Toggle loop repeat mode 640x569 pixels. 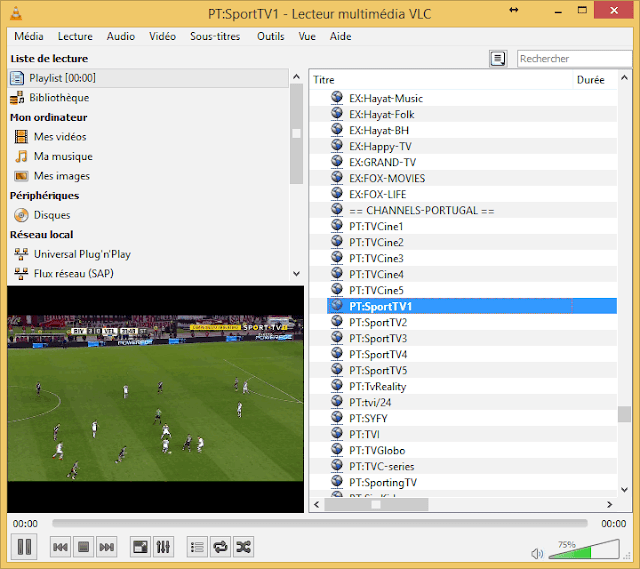220,547
